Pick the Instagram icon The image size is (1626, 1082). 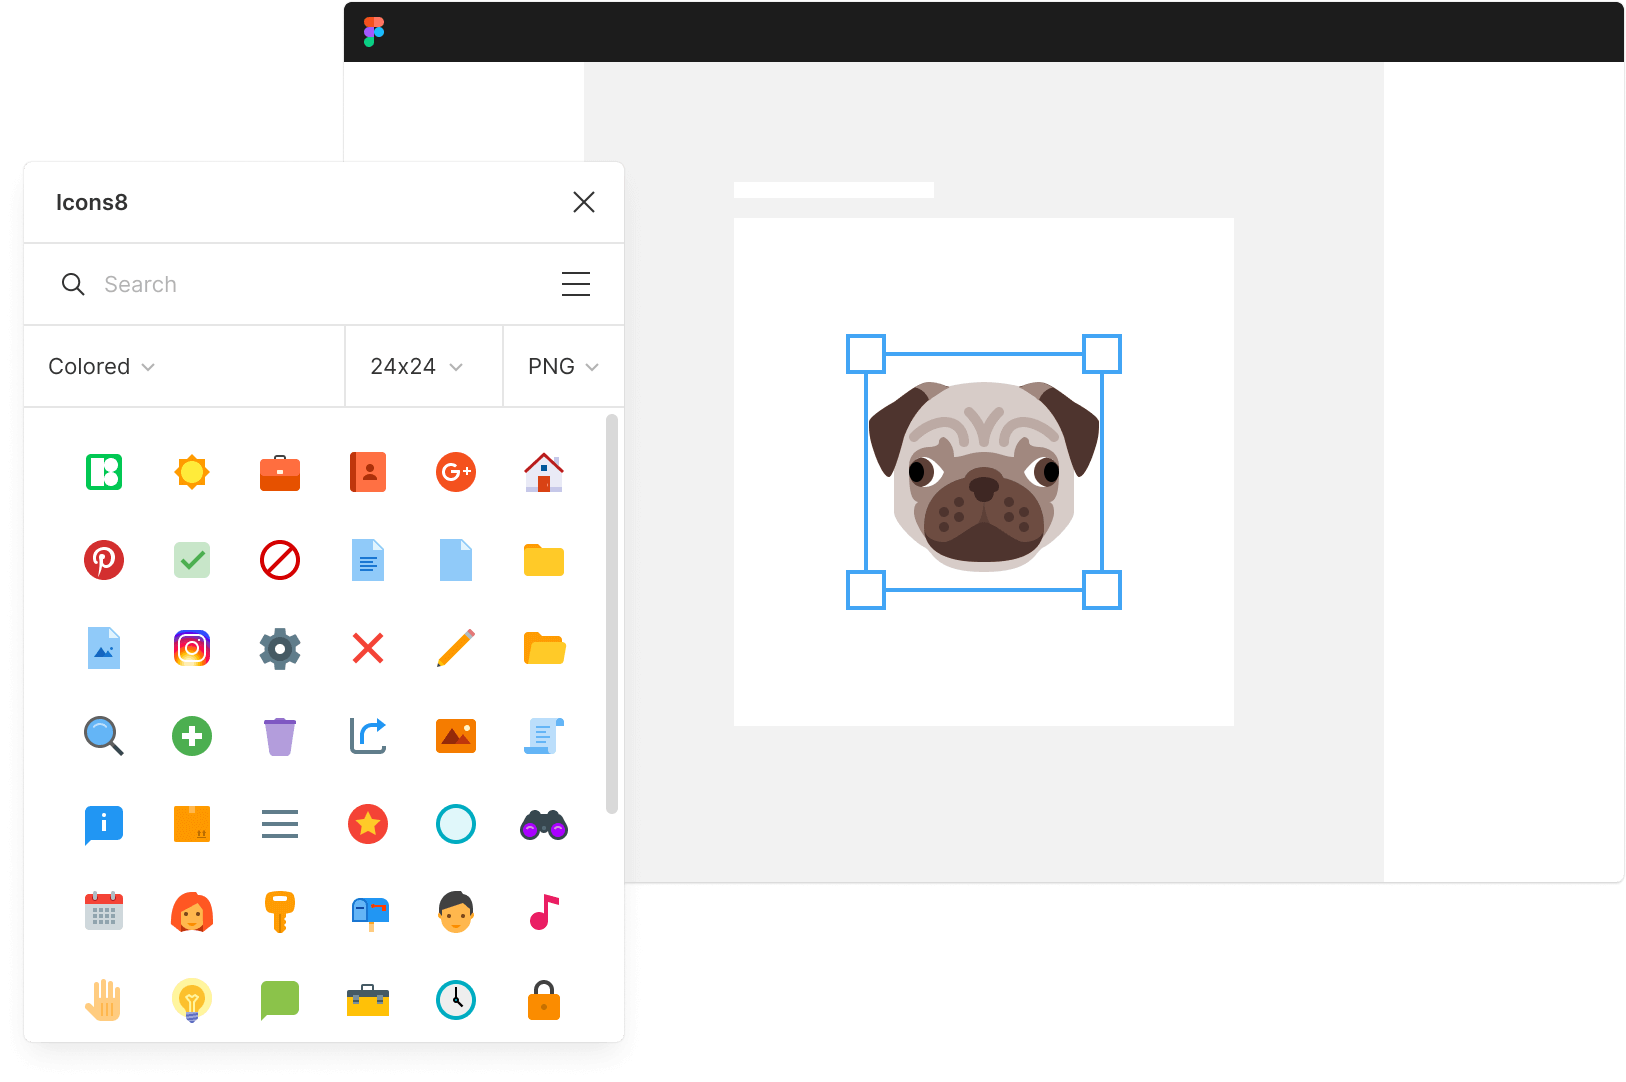[x=192, y=648]
